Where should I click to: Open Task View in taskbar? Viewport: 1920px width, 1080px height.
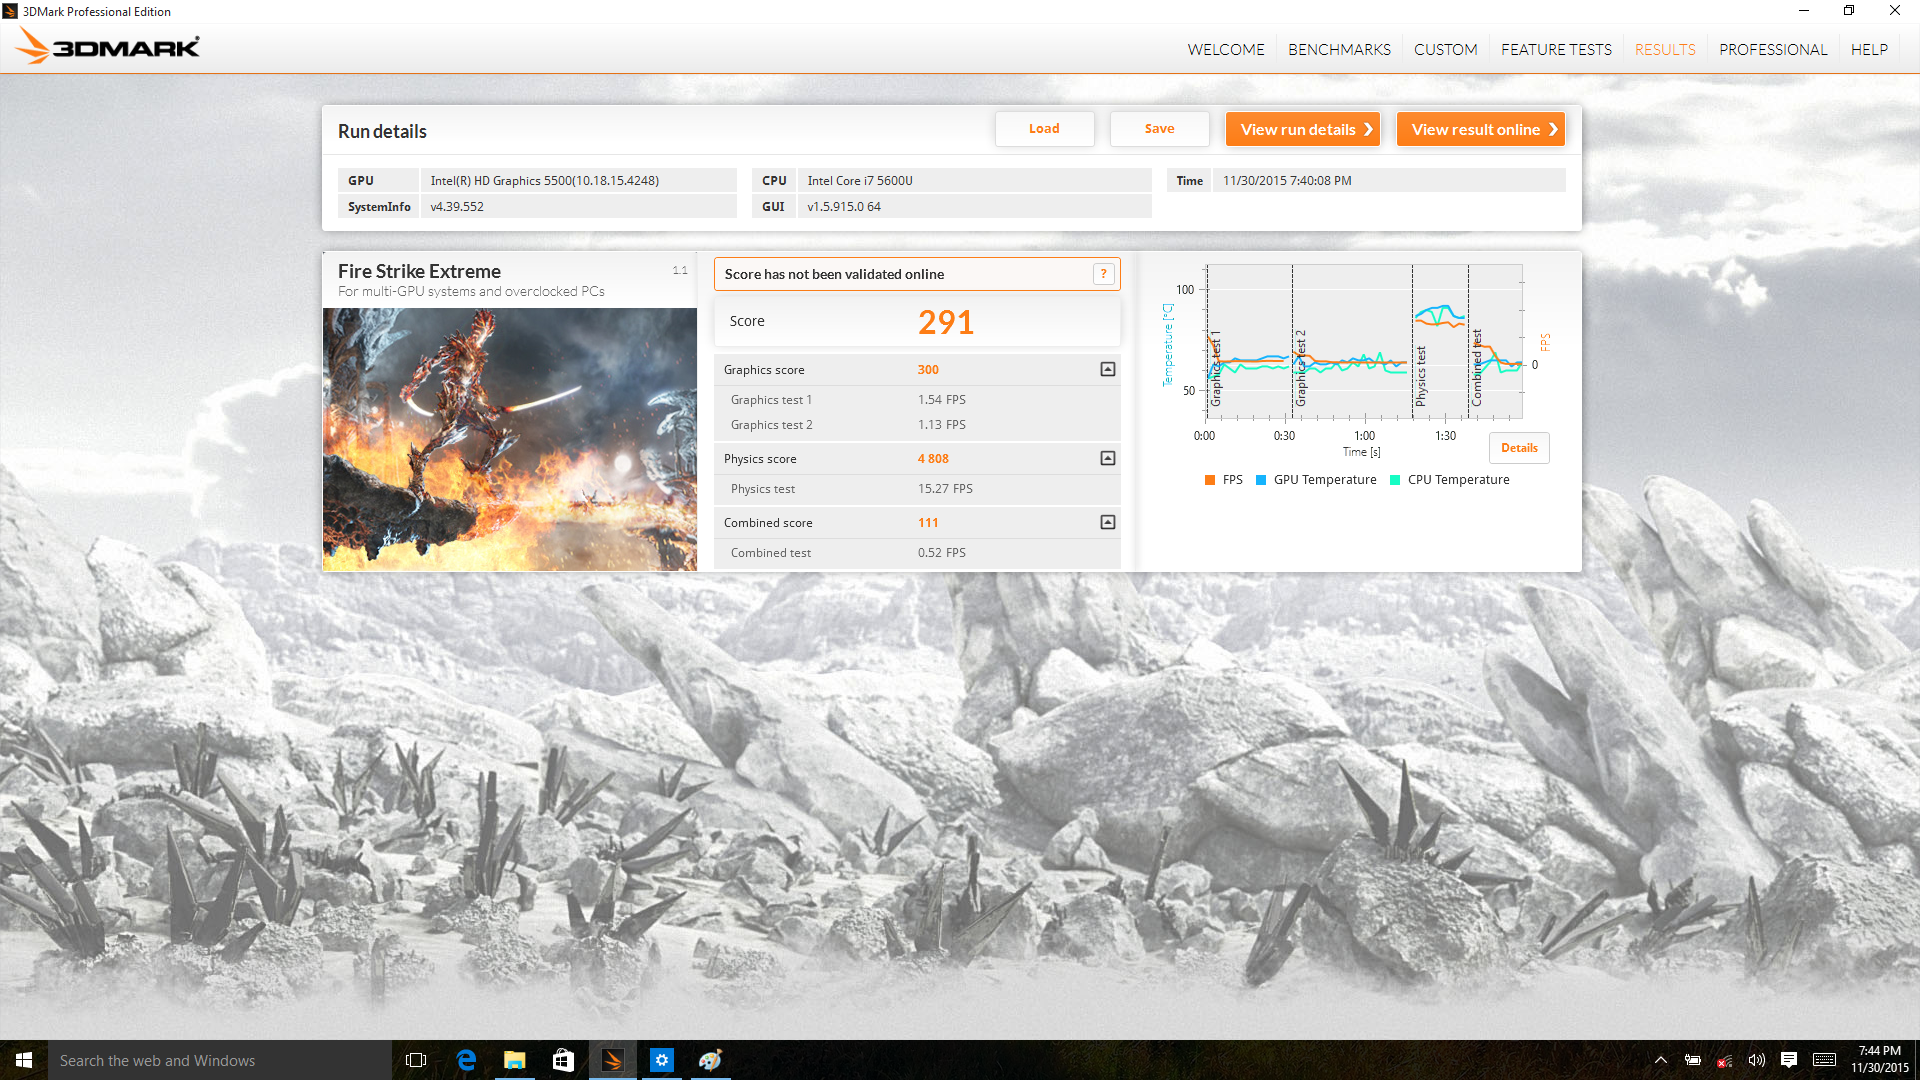(416, 1060)
